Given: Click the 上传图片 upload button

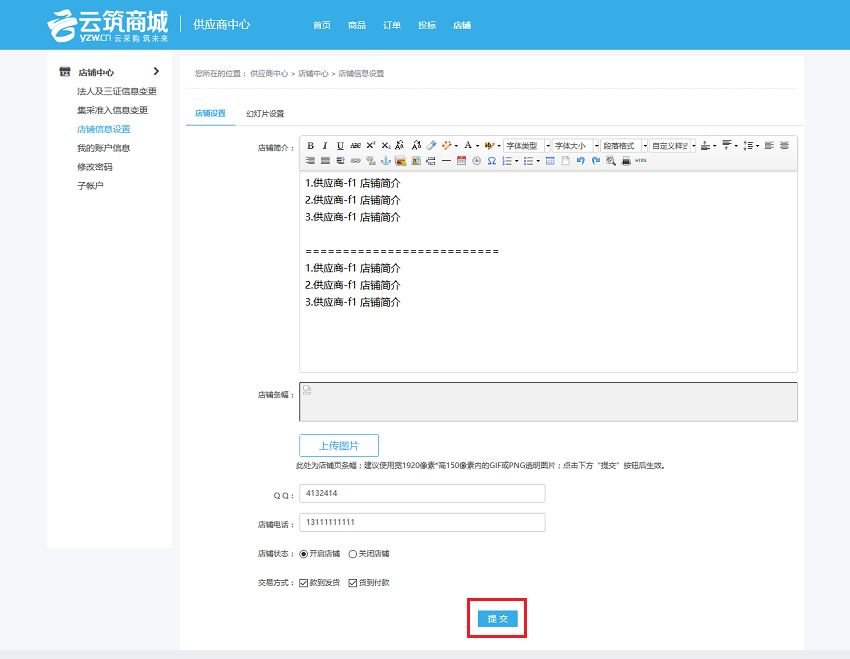Looking at the screenshot, I should (339, 446).
